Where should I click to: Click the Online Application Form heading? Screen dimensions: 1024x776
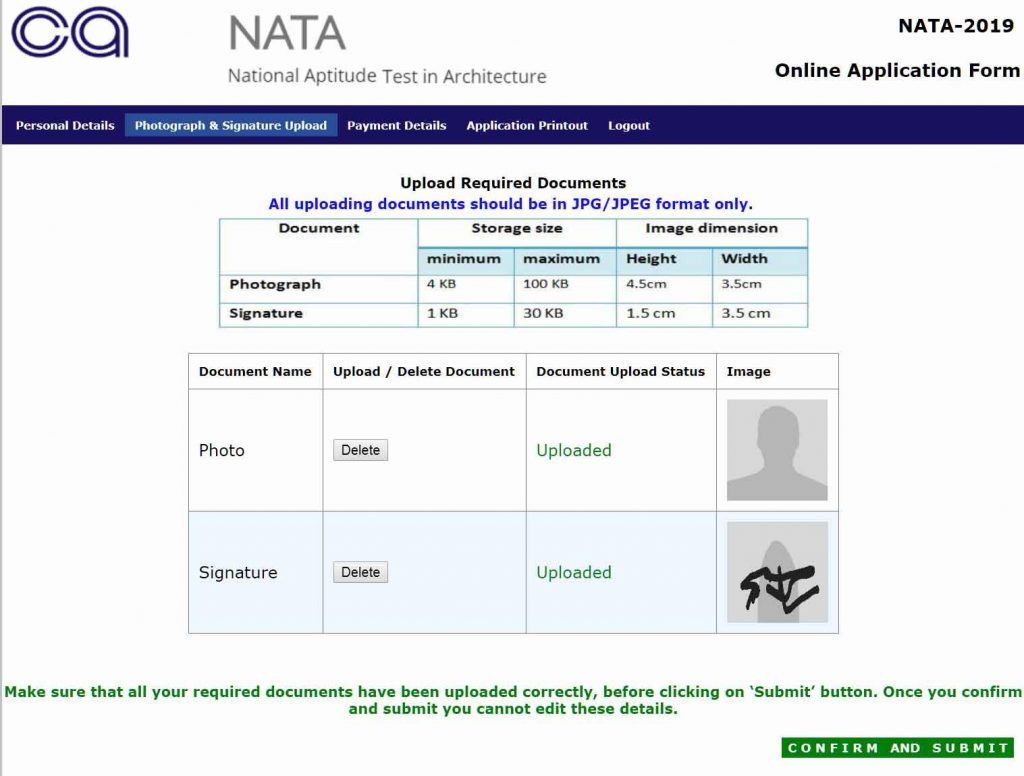click(897, 70)
